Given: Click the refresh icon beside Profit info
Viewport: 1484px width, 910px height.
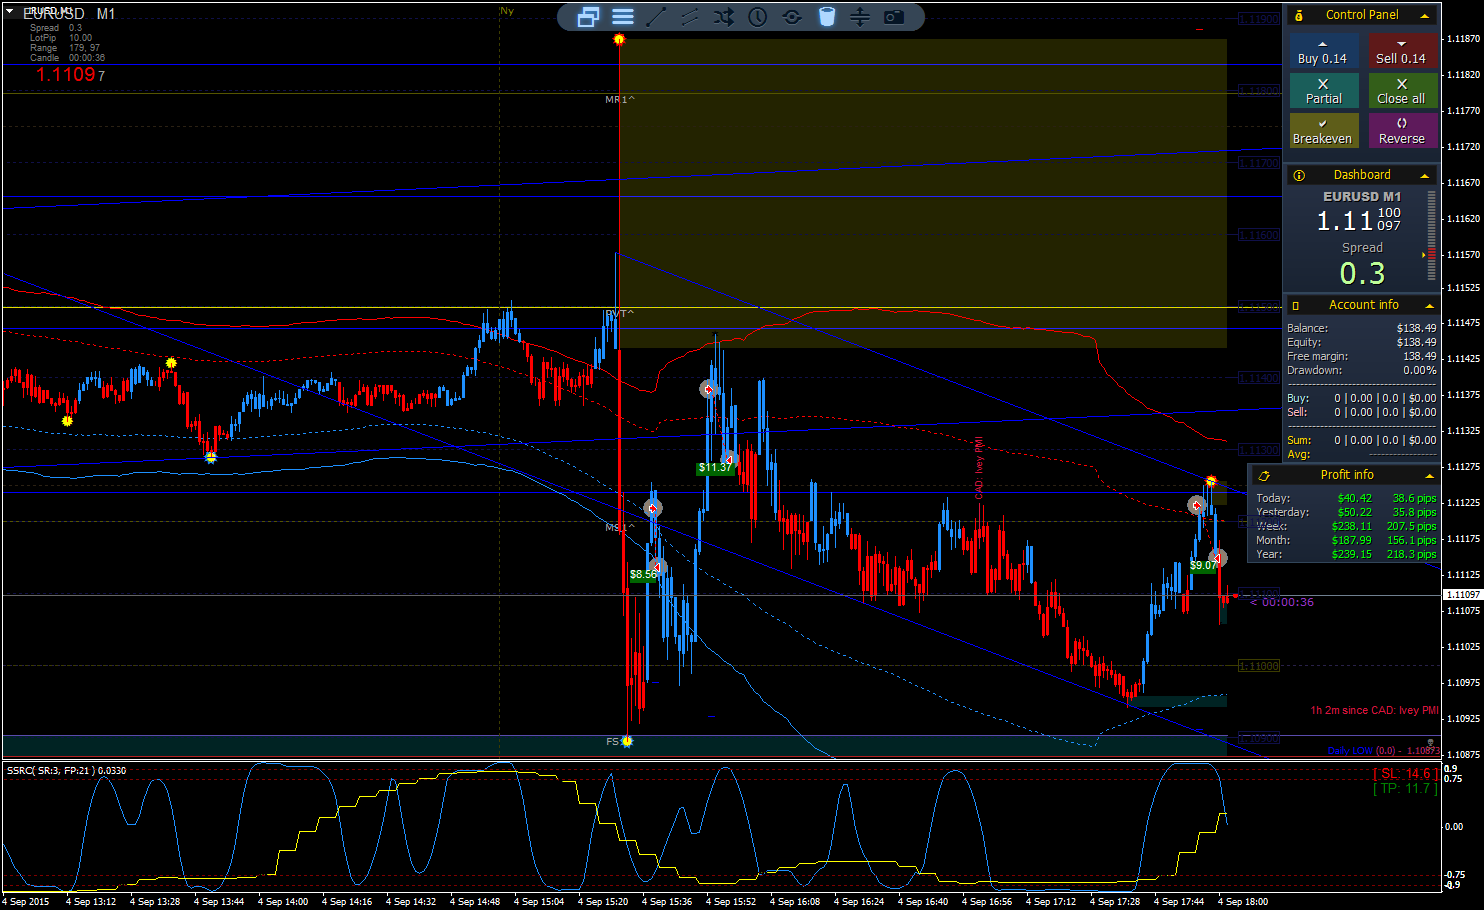Looking at the screenshot, I should [1264, 475].
